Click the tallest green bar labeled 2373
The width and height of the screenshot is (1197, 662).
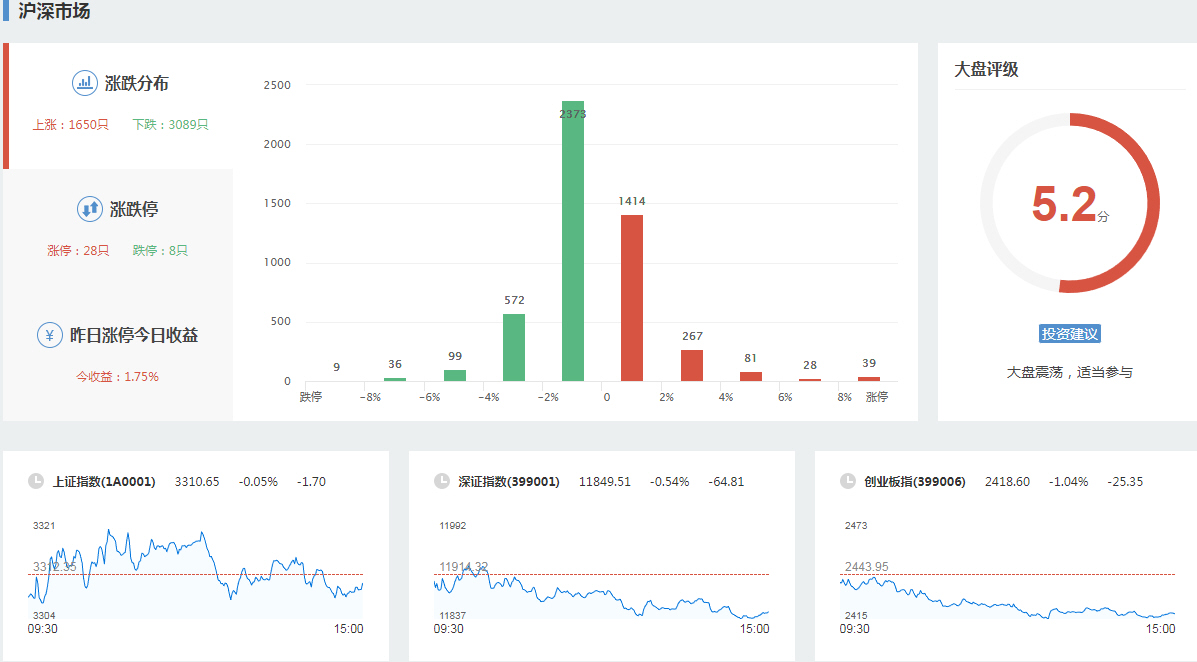point(573,250)
